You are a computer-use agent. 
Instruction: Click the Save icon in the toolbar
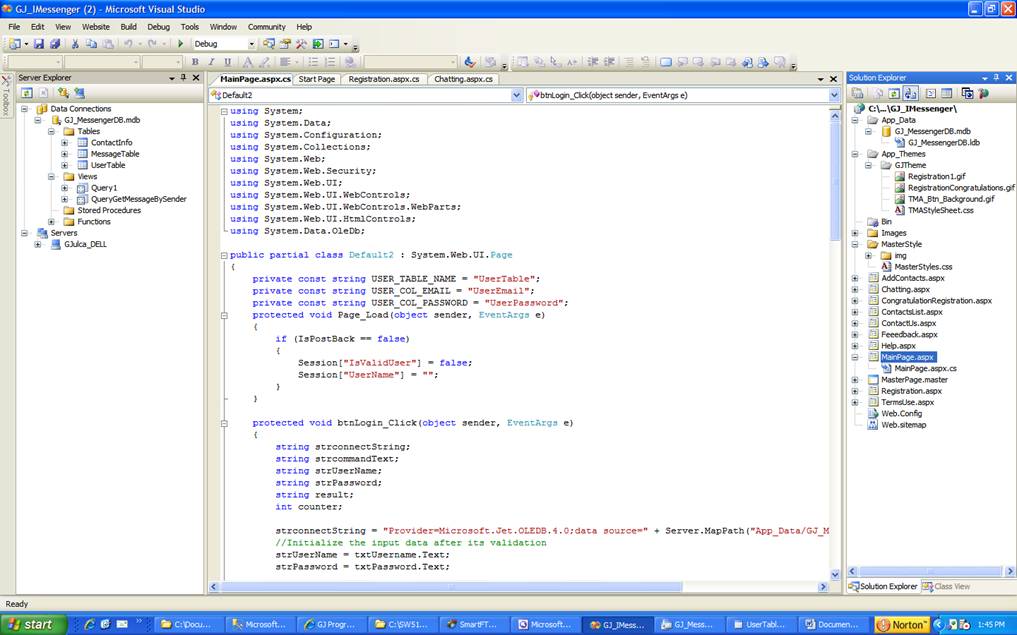(x=39, y=44)
